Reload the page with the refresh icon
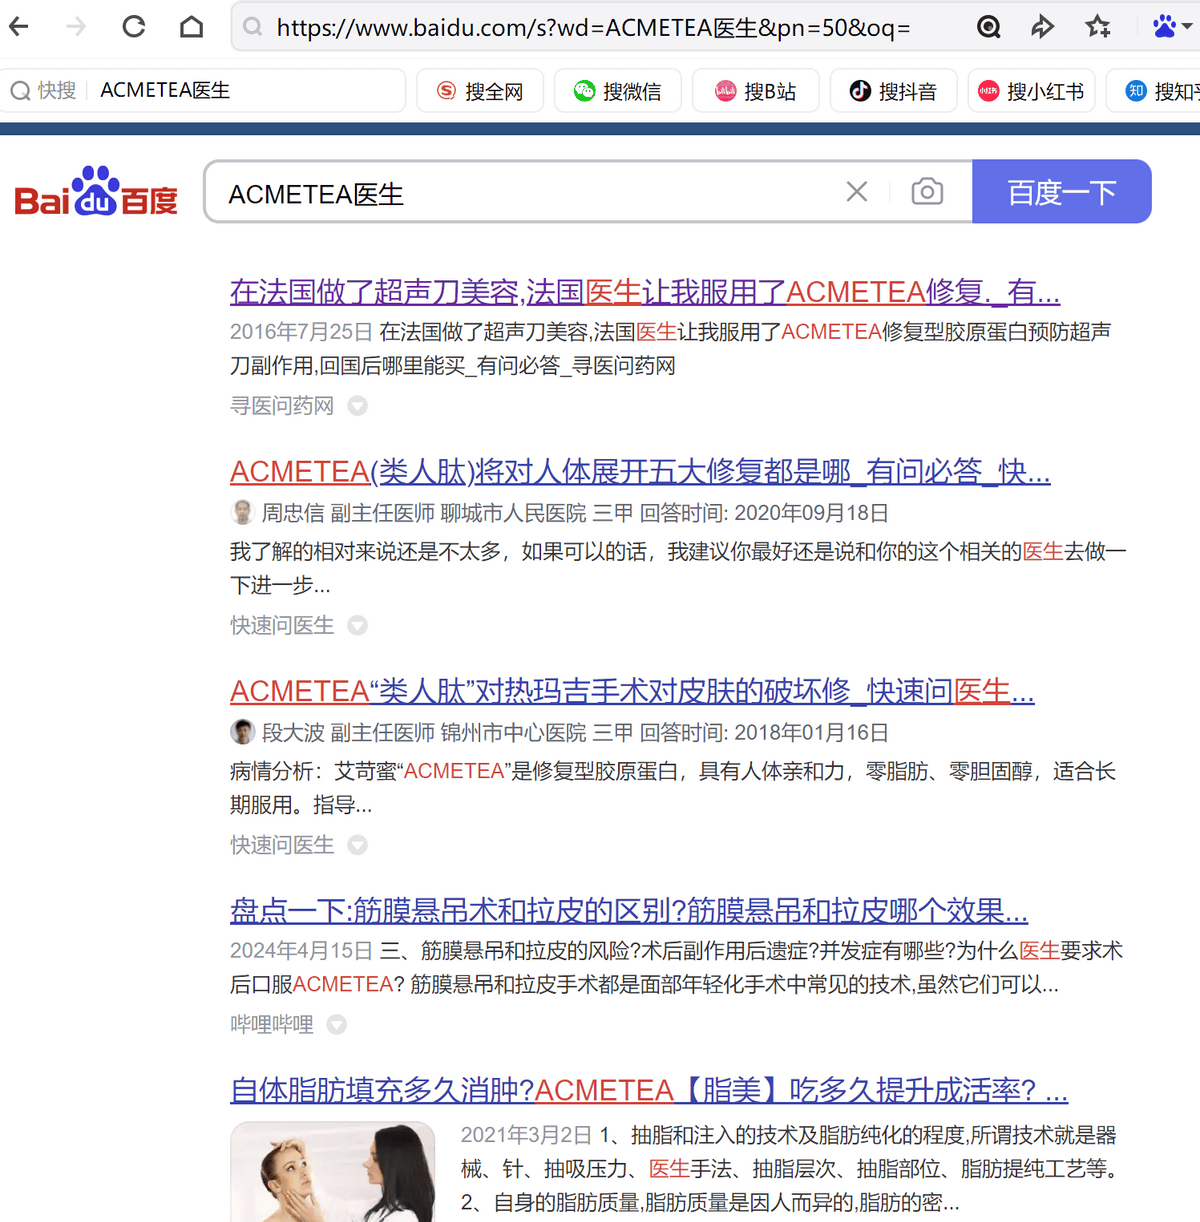 point(134,26)
